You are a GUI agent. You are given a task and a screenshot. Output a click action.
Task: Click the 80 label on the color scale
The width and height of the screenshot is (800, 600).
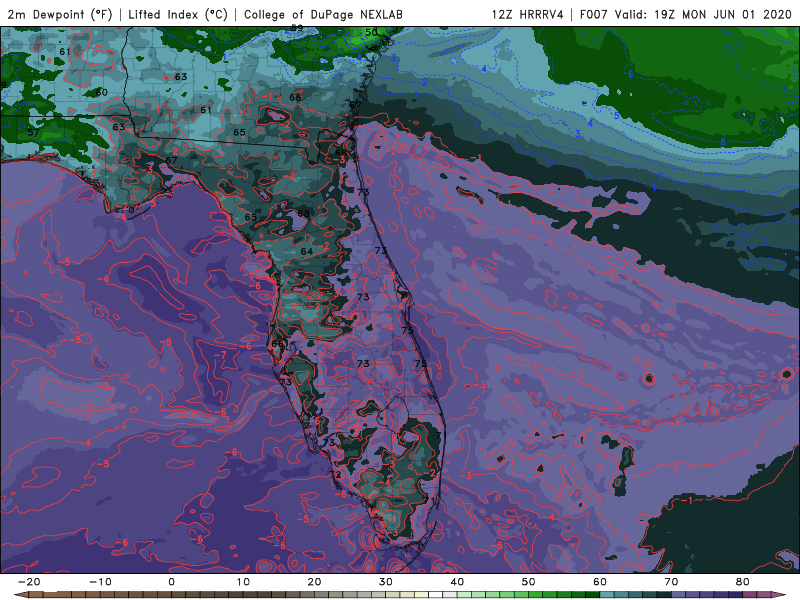pos(743,582)
